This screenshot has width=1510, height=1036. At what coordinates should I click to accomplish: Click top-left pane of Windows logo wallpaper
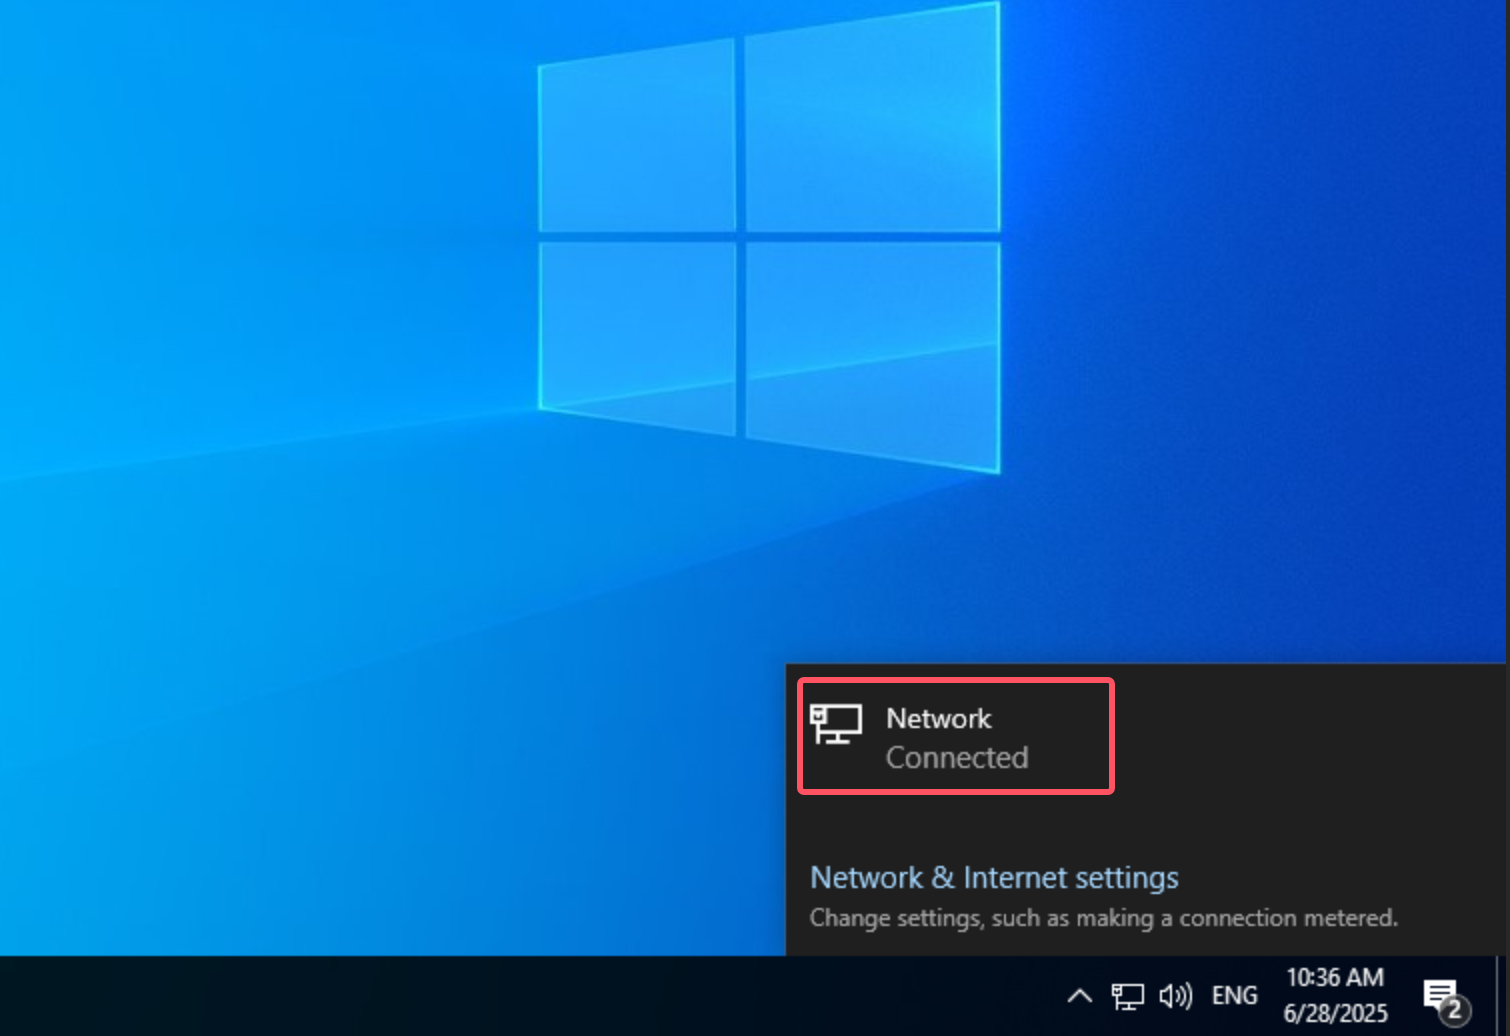[638, 140]
